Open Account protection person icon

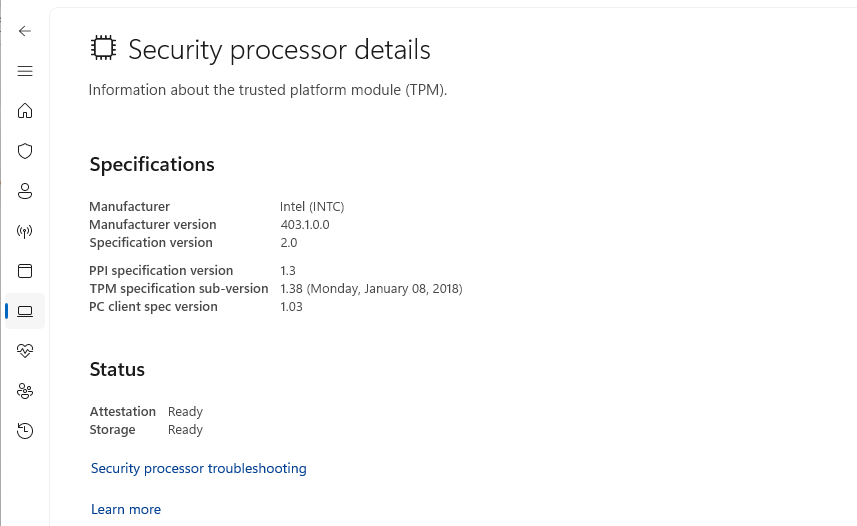coord(25,191)
